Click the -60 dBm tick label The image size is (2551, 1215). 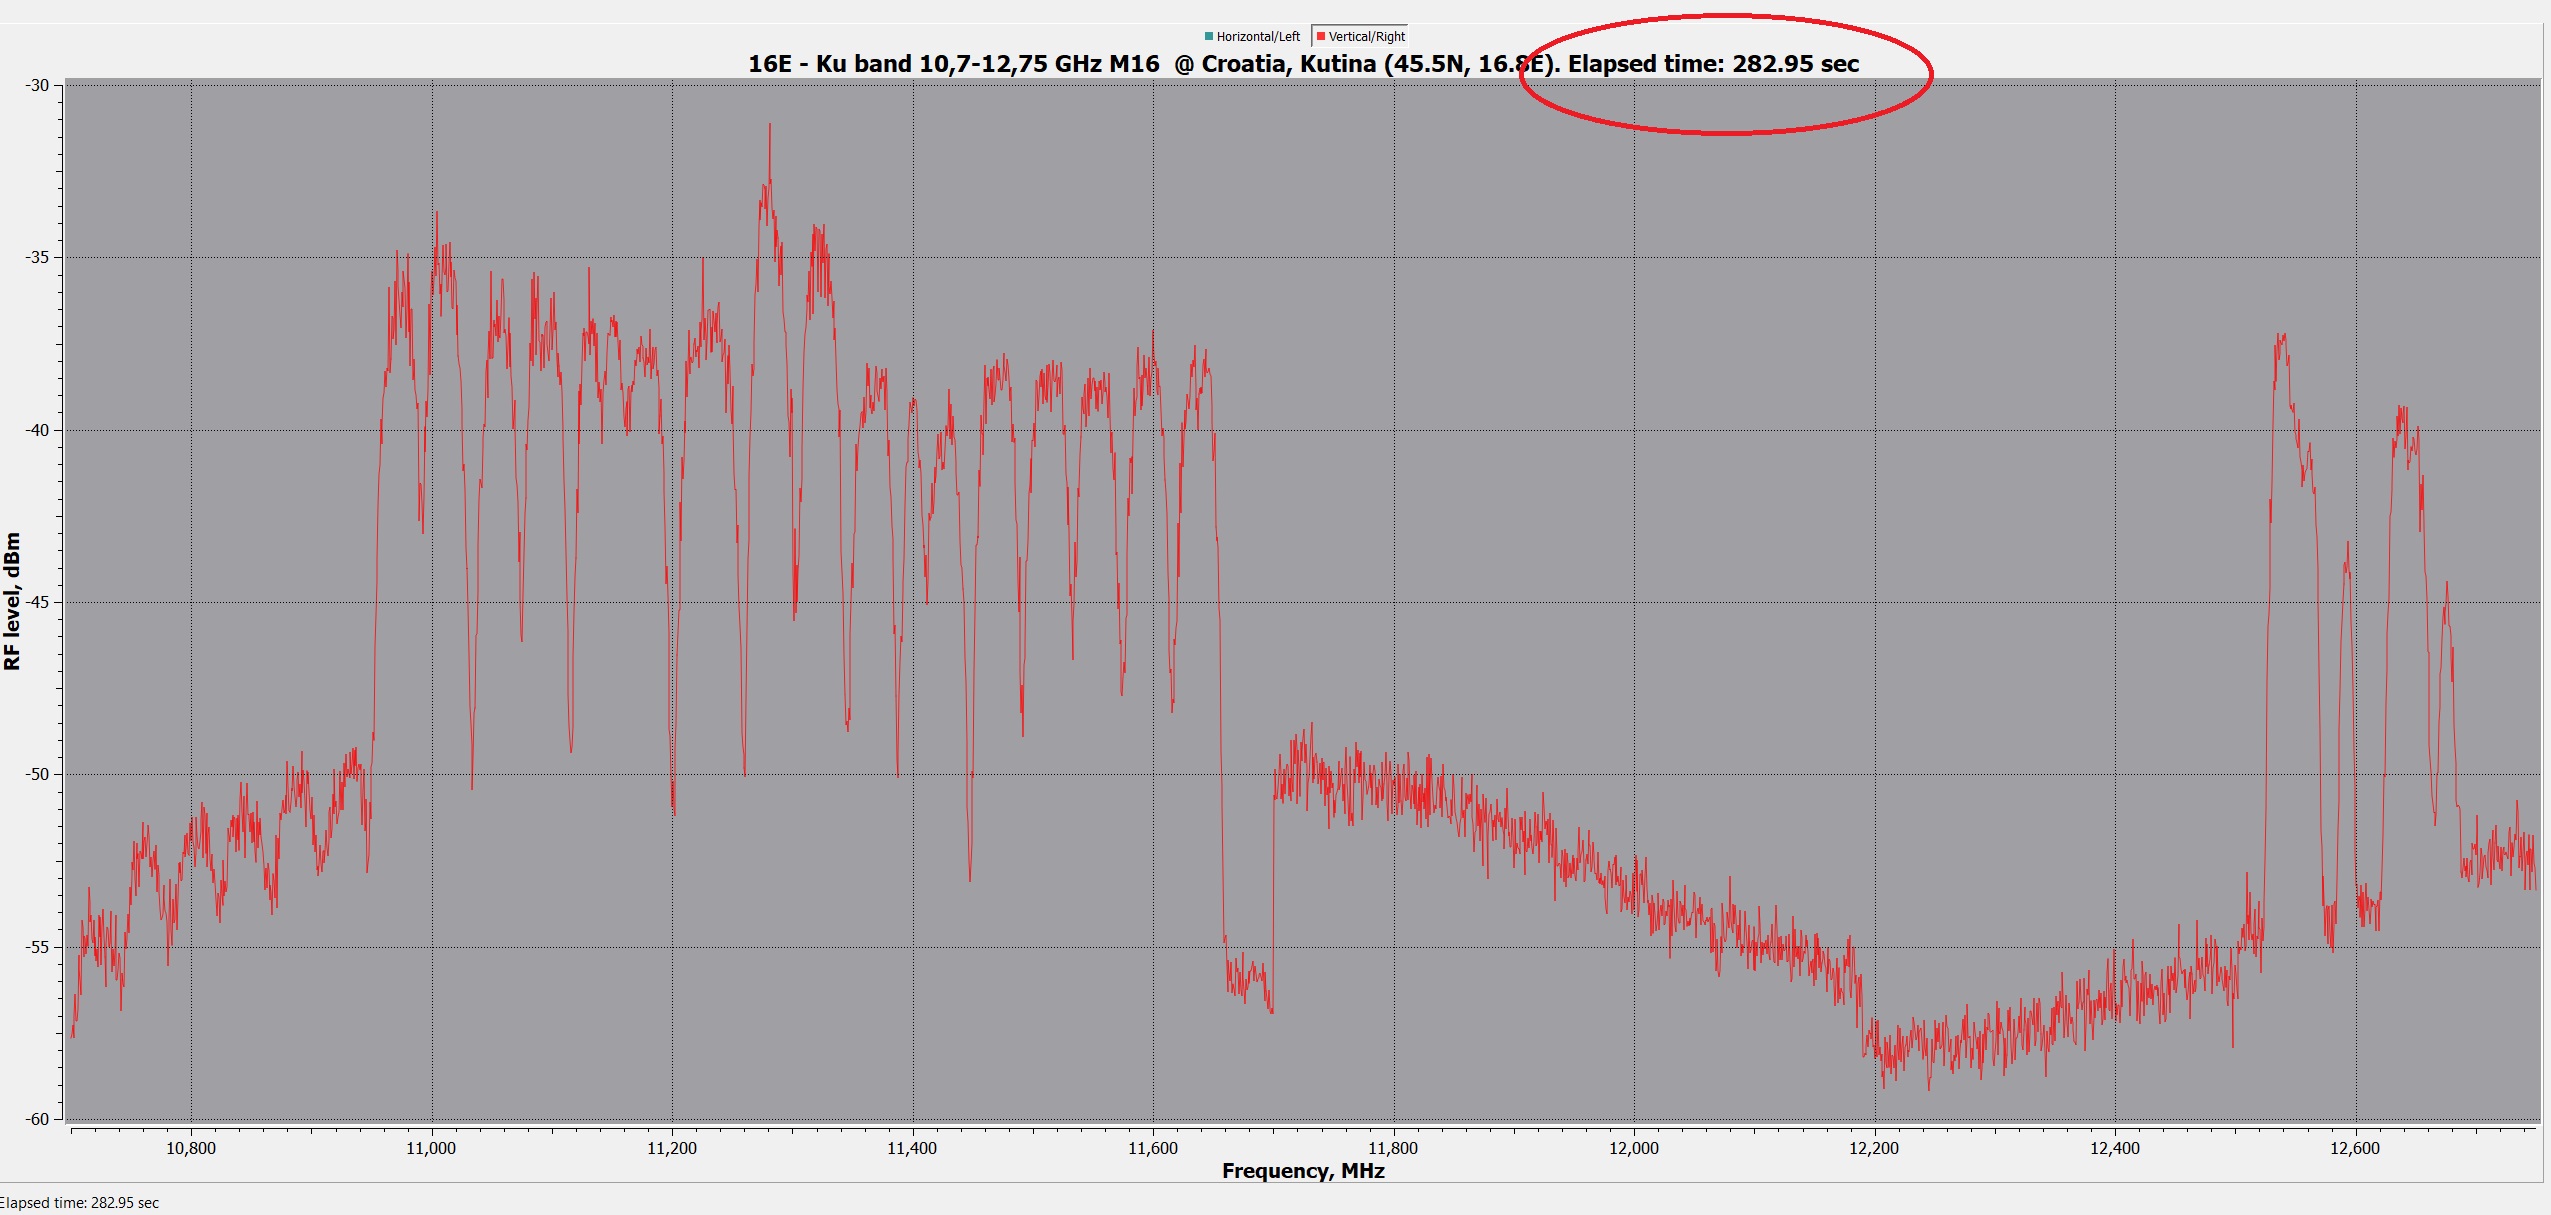coord(37,1119)
